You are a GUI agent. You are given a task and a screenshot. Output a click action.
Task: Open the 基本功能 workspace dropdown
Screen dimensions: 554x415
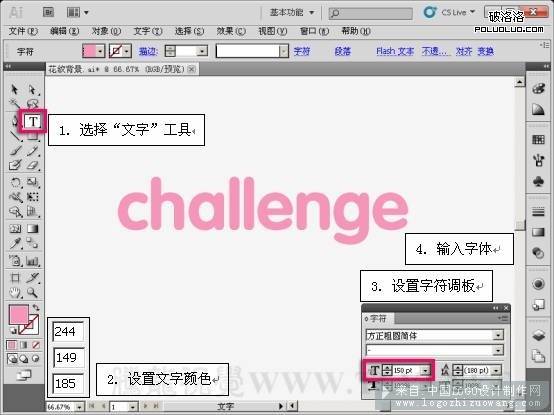click(292, 12)
